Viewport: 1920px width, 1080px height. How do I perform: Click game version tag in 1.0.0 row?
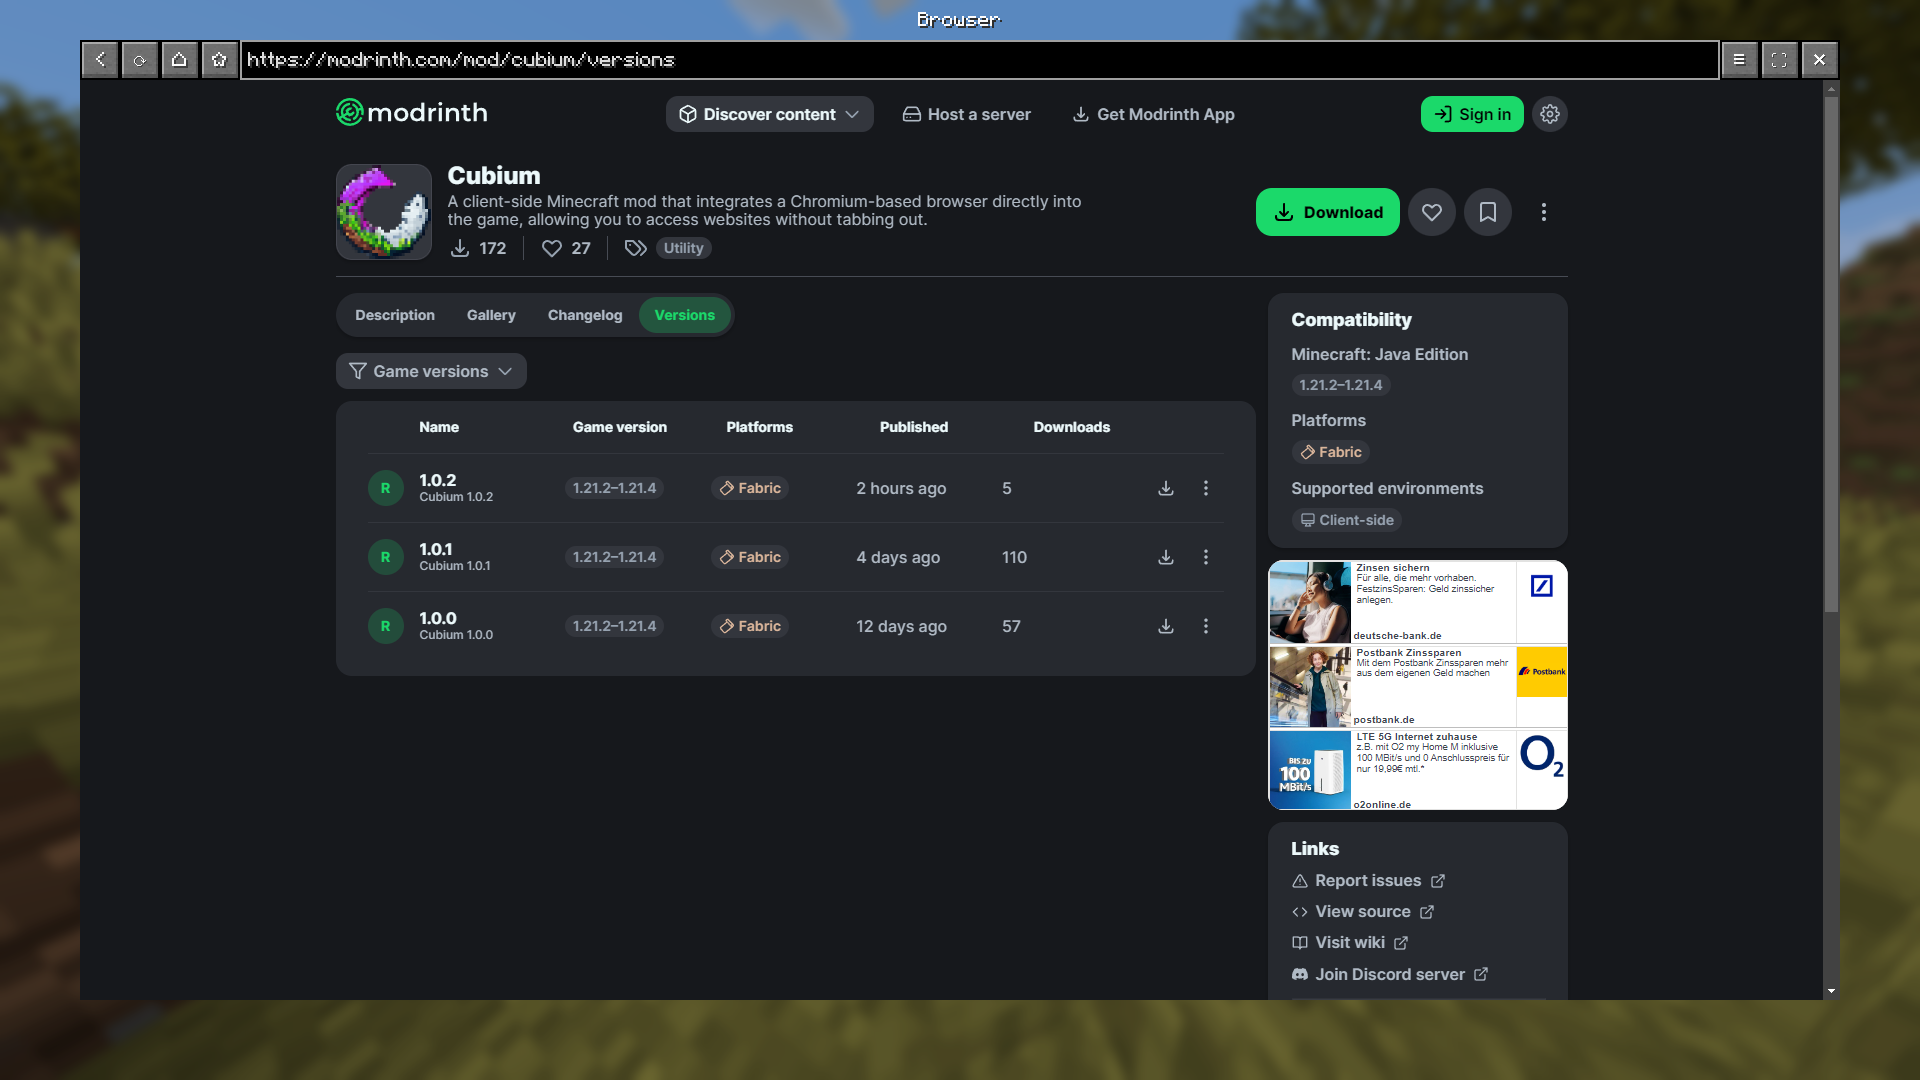614,626
